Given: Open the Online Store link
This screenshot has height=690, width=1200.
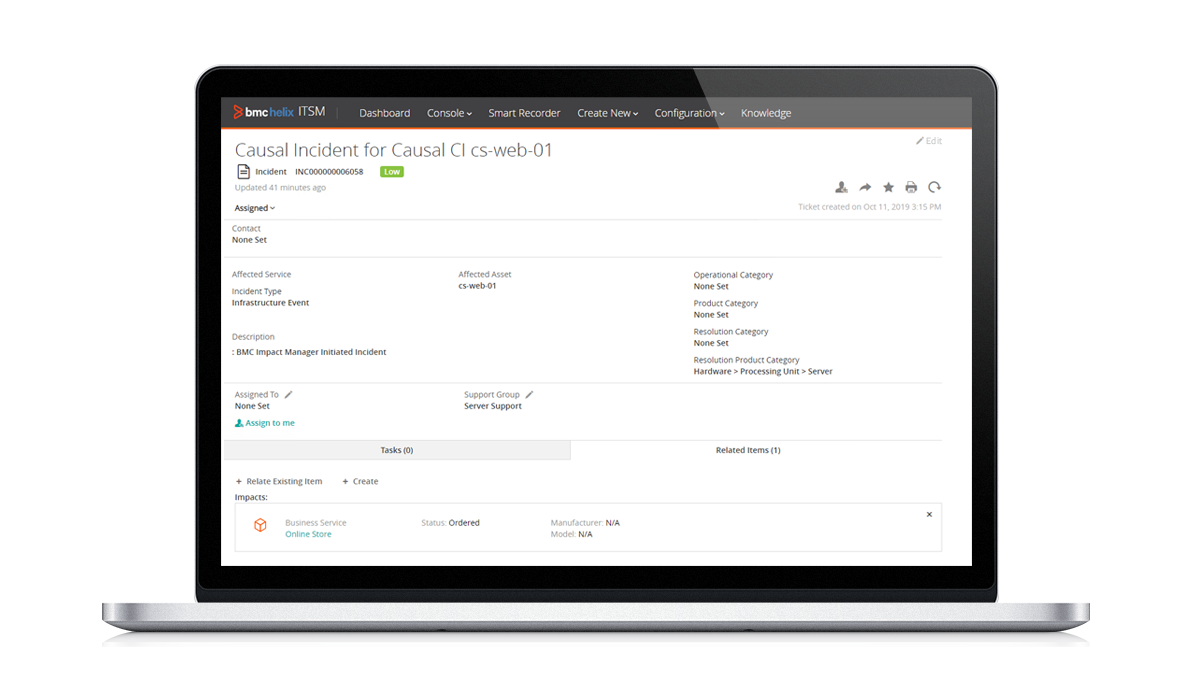Looking at the screenshot, I should [x=308, y=534].
